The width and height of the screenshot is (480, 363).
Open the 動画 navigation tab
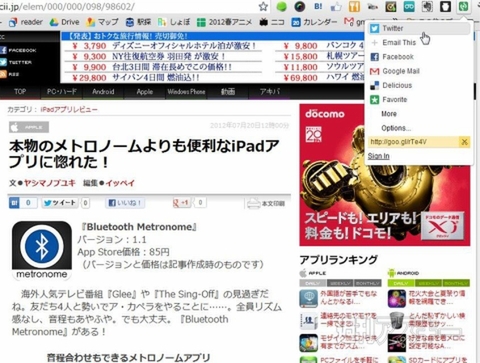[x=228, y=91]
